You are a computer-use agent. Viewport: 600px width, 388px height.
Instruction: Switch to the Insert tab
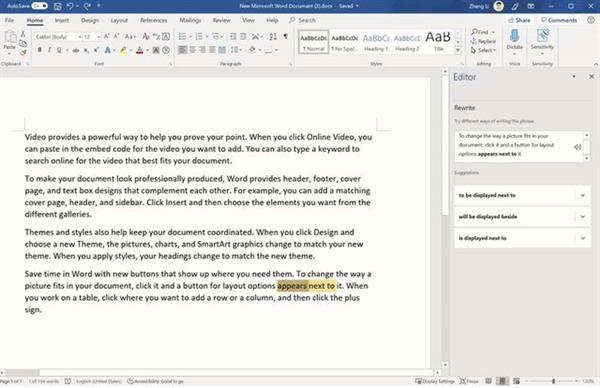(62, 20)
